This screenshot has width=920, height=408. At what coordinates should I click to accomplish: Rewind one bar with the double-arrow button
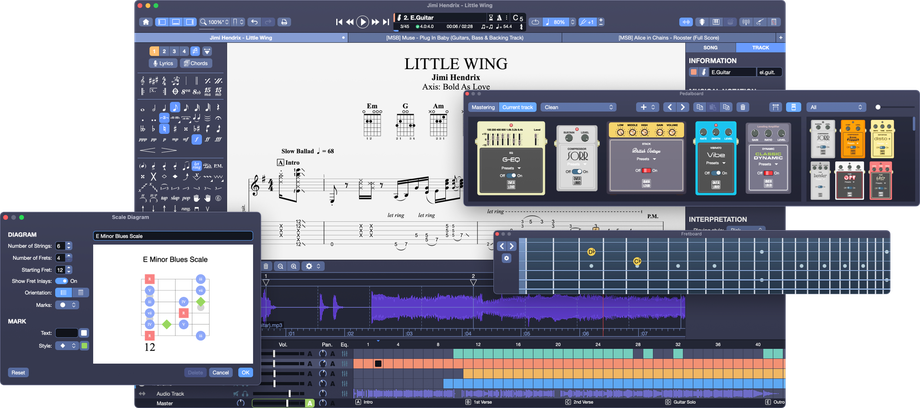pos(350,22)
